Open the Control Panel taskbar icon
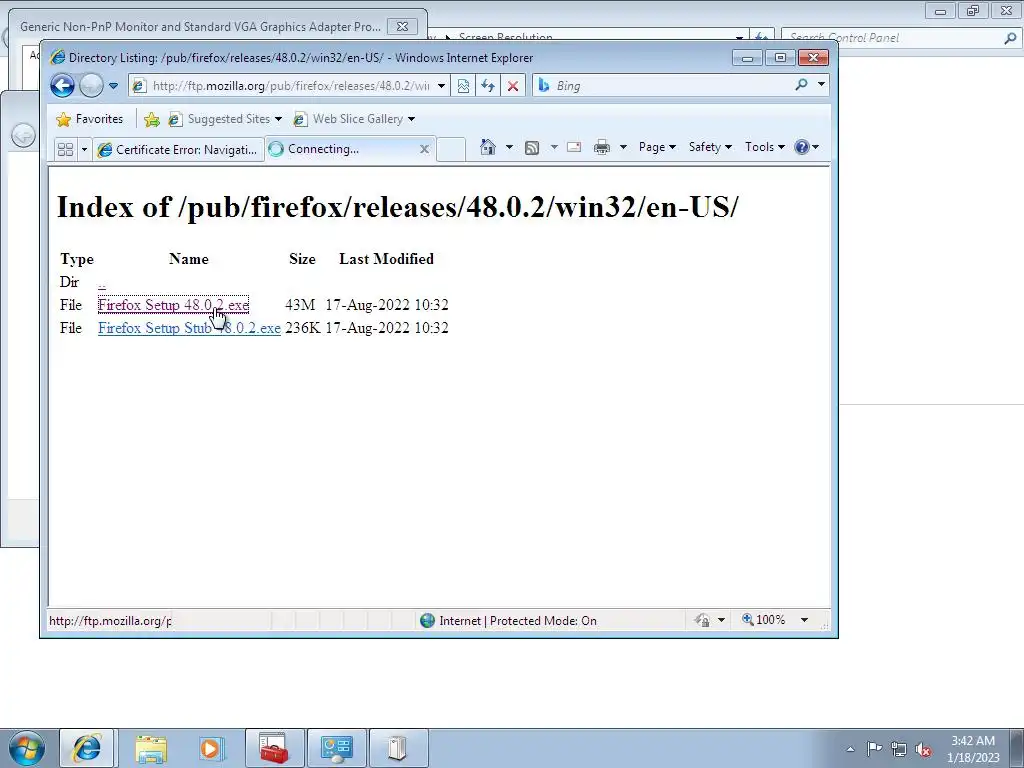Viewport: 1024px width, 768px height. point(336,748)
